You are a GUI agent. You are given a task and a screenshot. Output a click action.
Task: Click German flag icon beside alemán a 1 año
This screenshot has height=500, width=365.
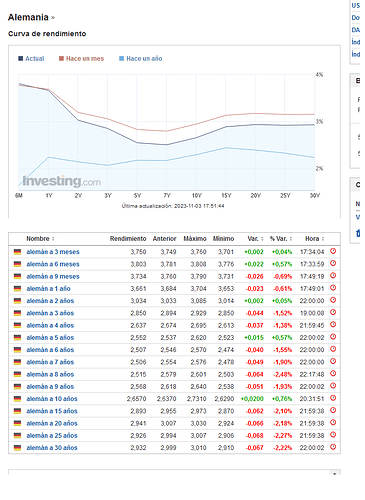point(17,289)
